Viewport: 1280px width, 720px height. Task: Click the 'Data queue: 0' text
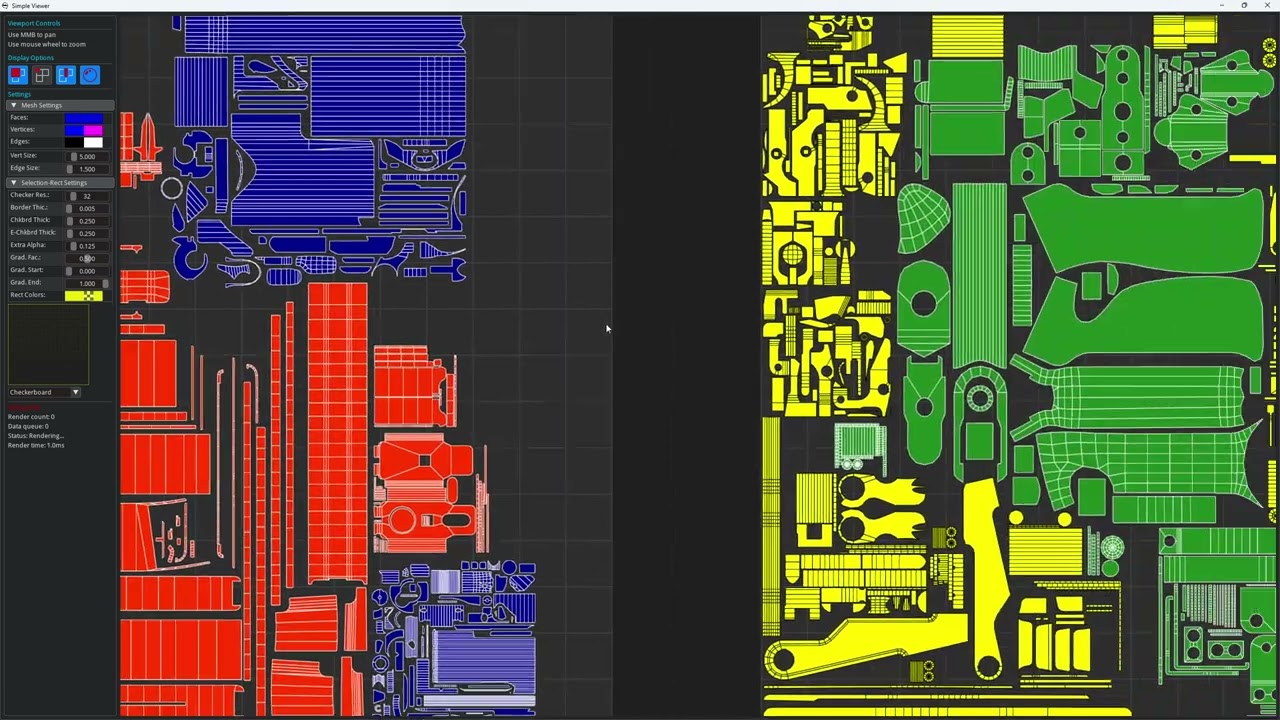point(28,426)
